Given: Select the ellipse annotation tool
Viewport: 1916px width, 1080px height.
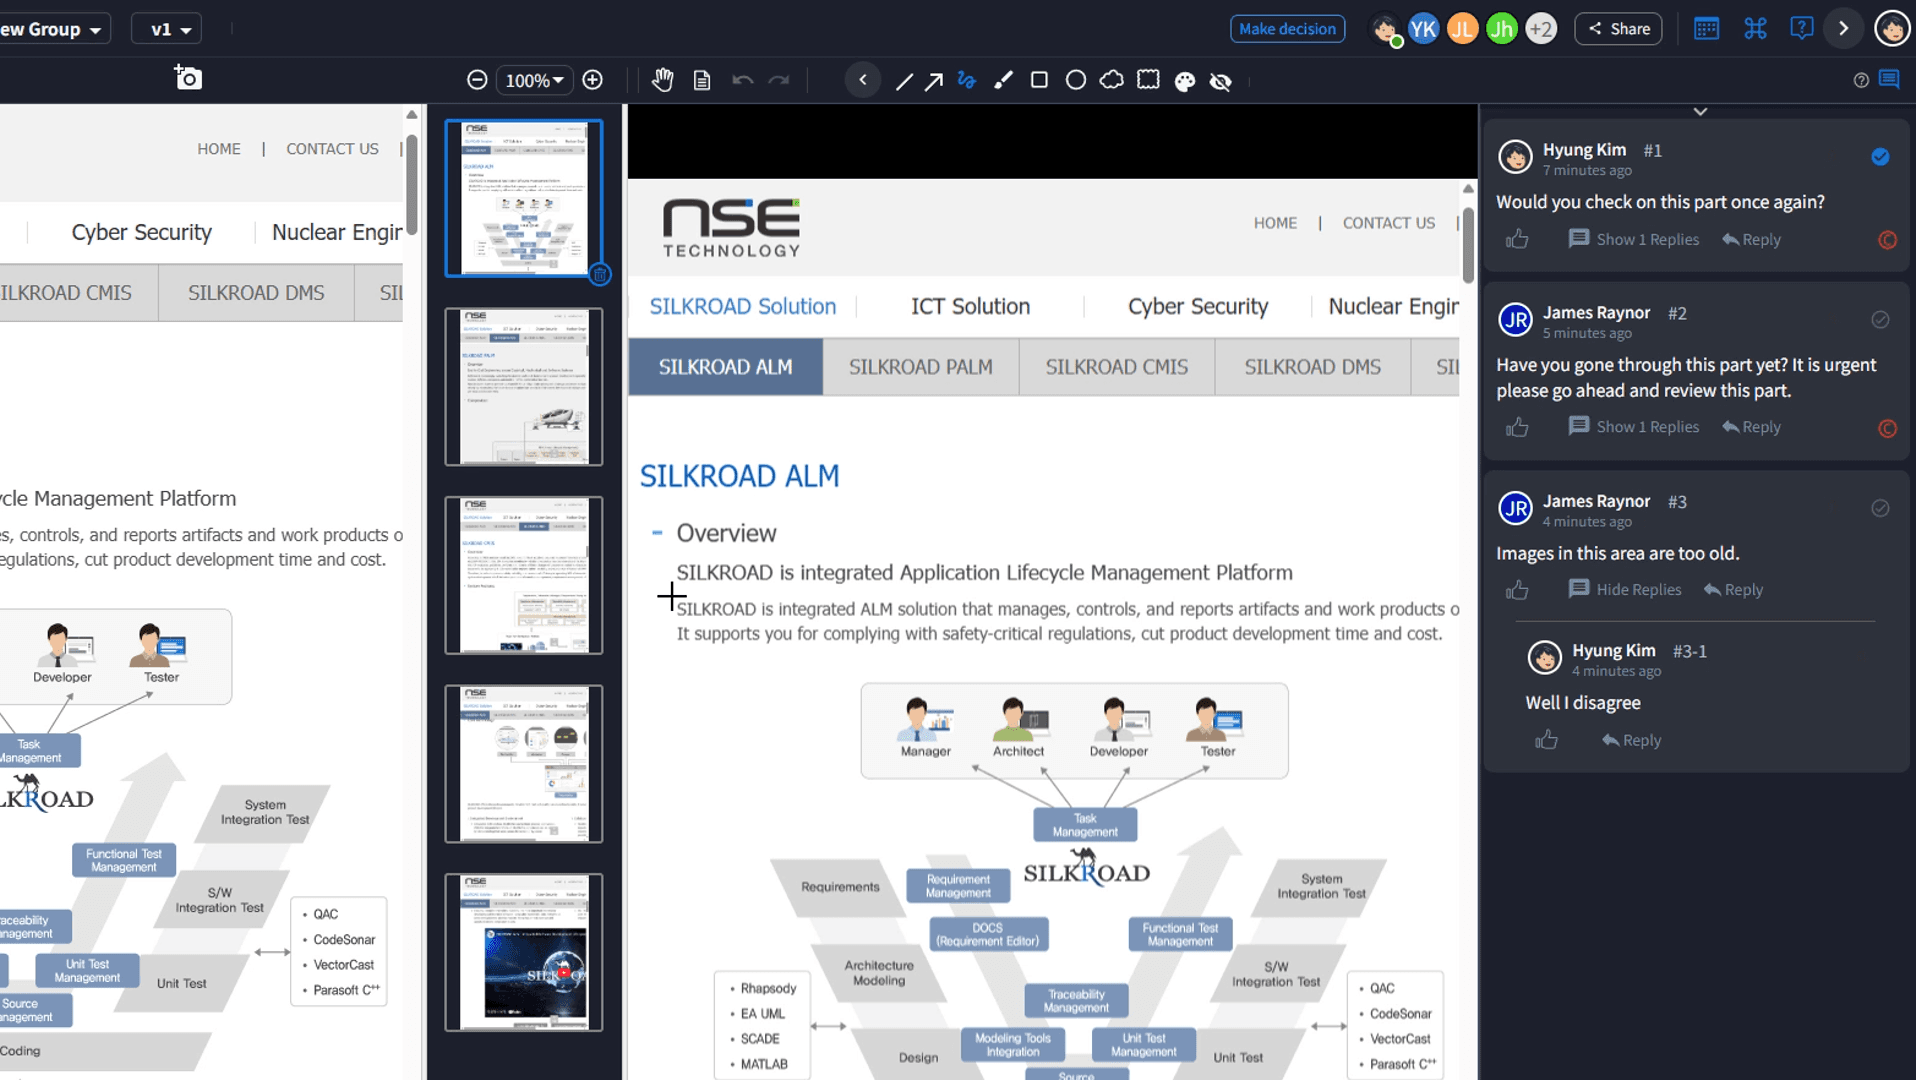Looking at the screenshot, I should [x=1077, y=79].
